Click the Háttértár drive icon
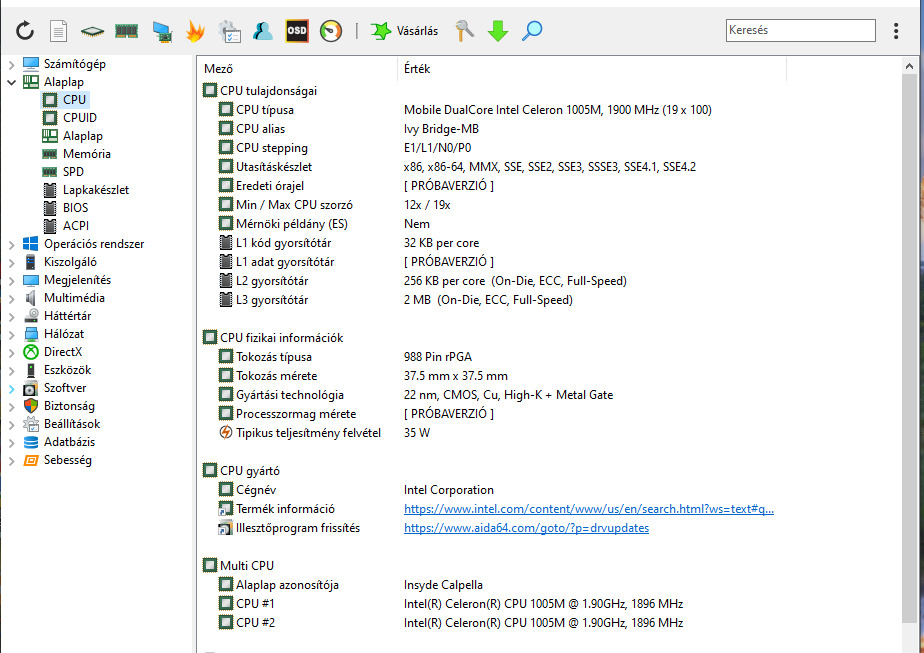The width and height of the screenshot is (924, 653). tap(31, 316)
